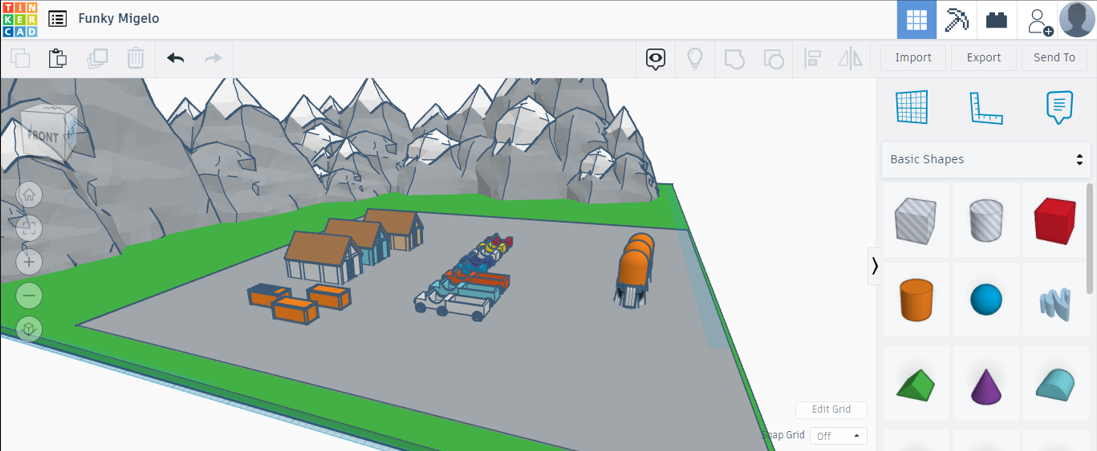Screen dimensions: 1097x451
Task: Pick the red Box shape
Action: click(1054, 220)
